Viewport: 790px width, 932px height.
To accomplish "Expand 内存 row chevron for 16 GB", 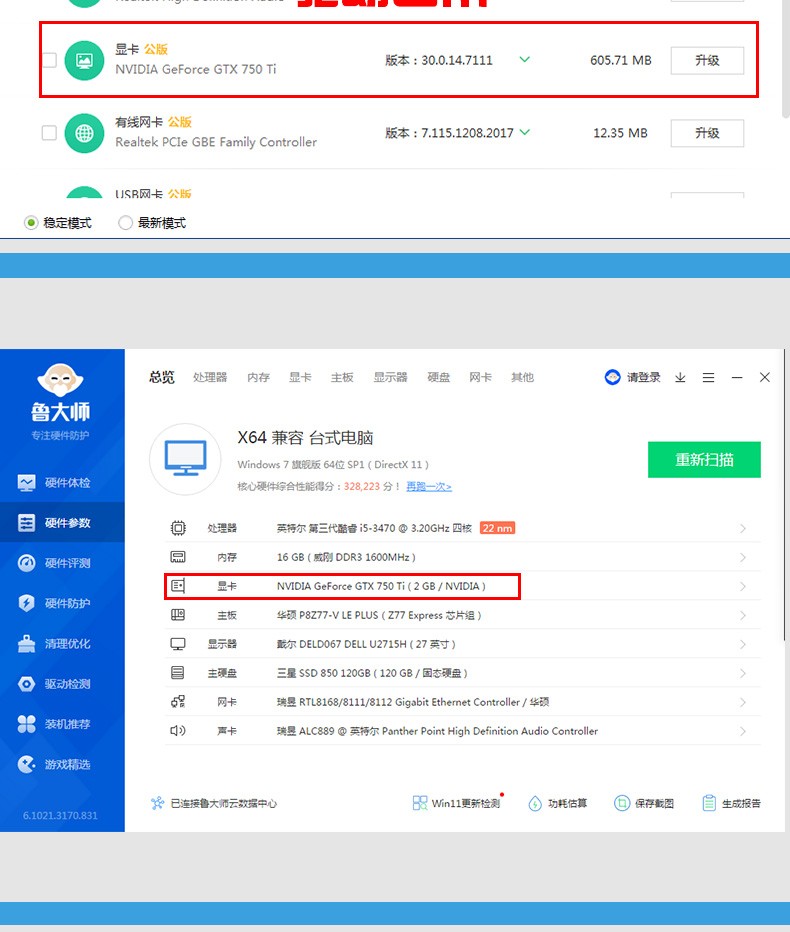I will pyautogui.click(x=742, y=558).
